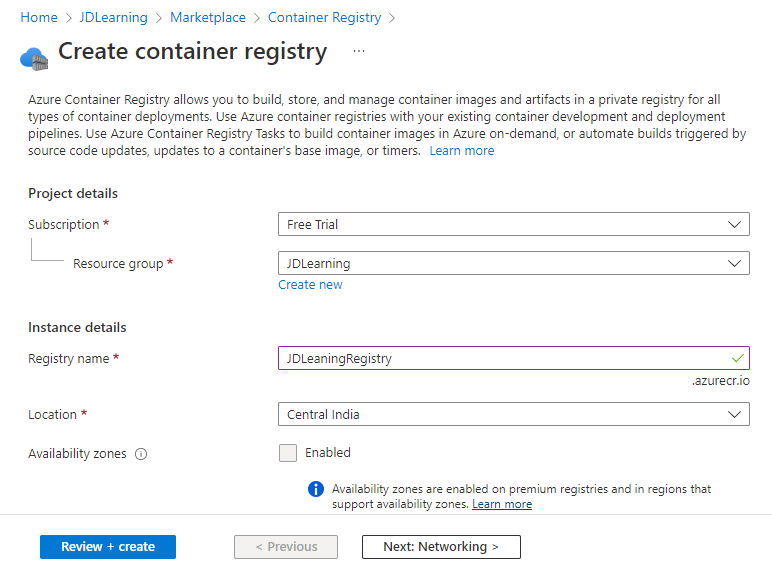Open Learn more about availability zones
This screenshot has width=772, height=568.
(x=502, y=505)
